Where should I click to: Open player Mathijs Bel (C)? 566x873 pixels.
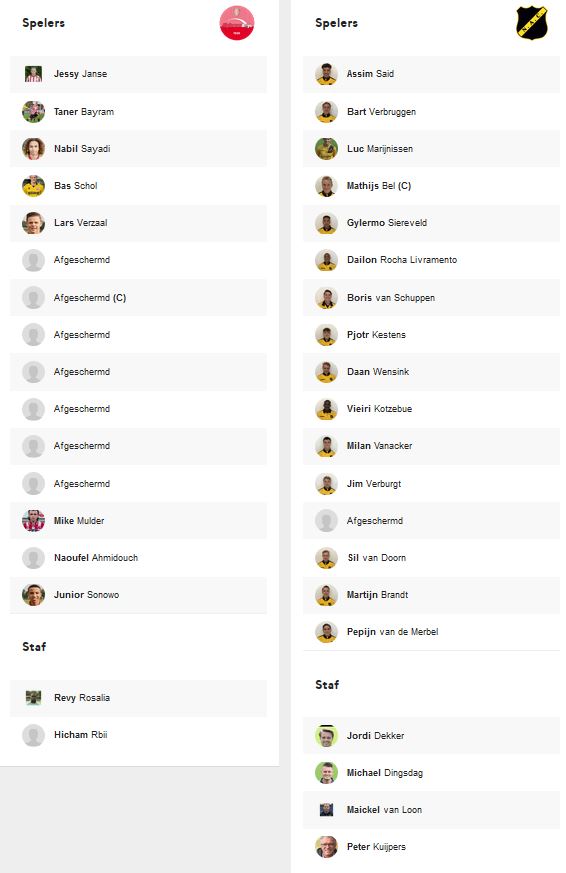coord(431,186)
